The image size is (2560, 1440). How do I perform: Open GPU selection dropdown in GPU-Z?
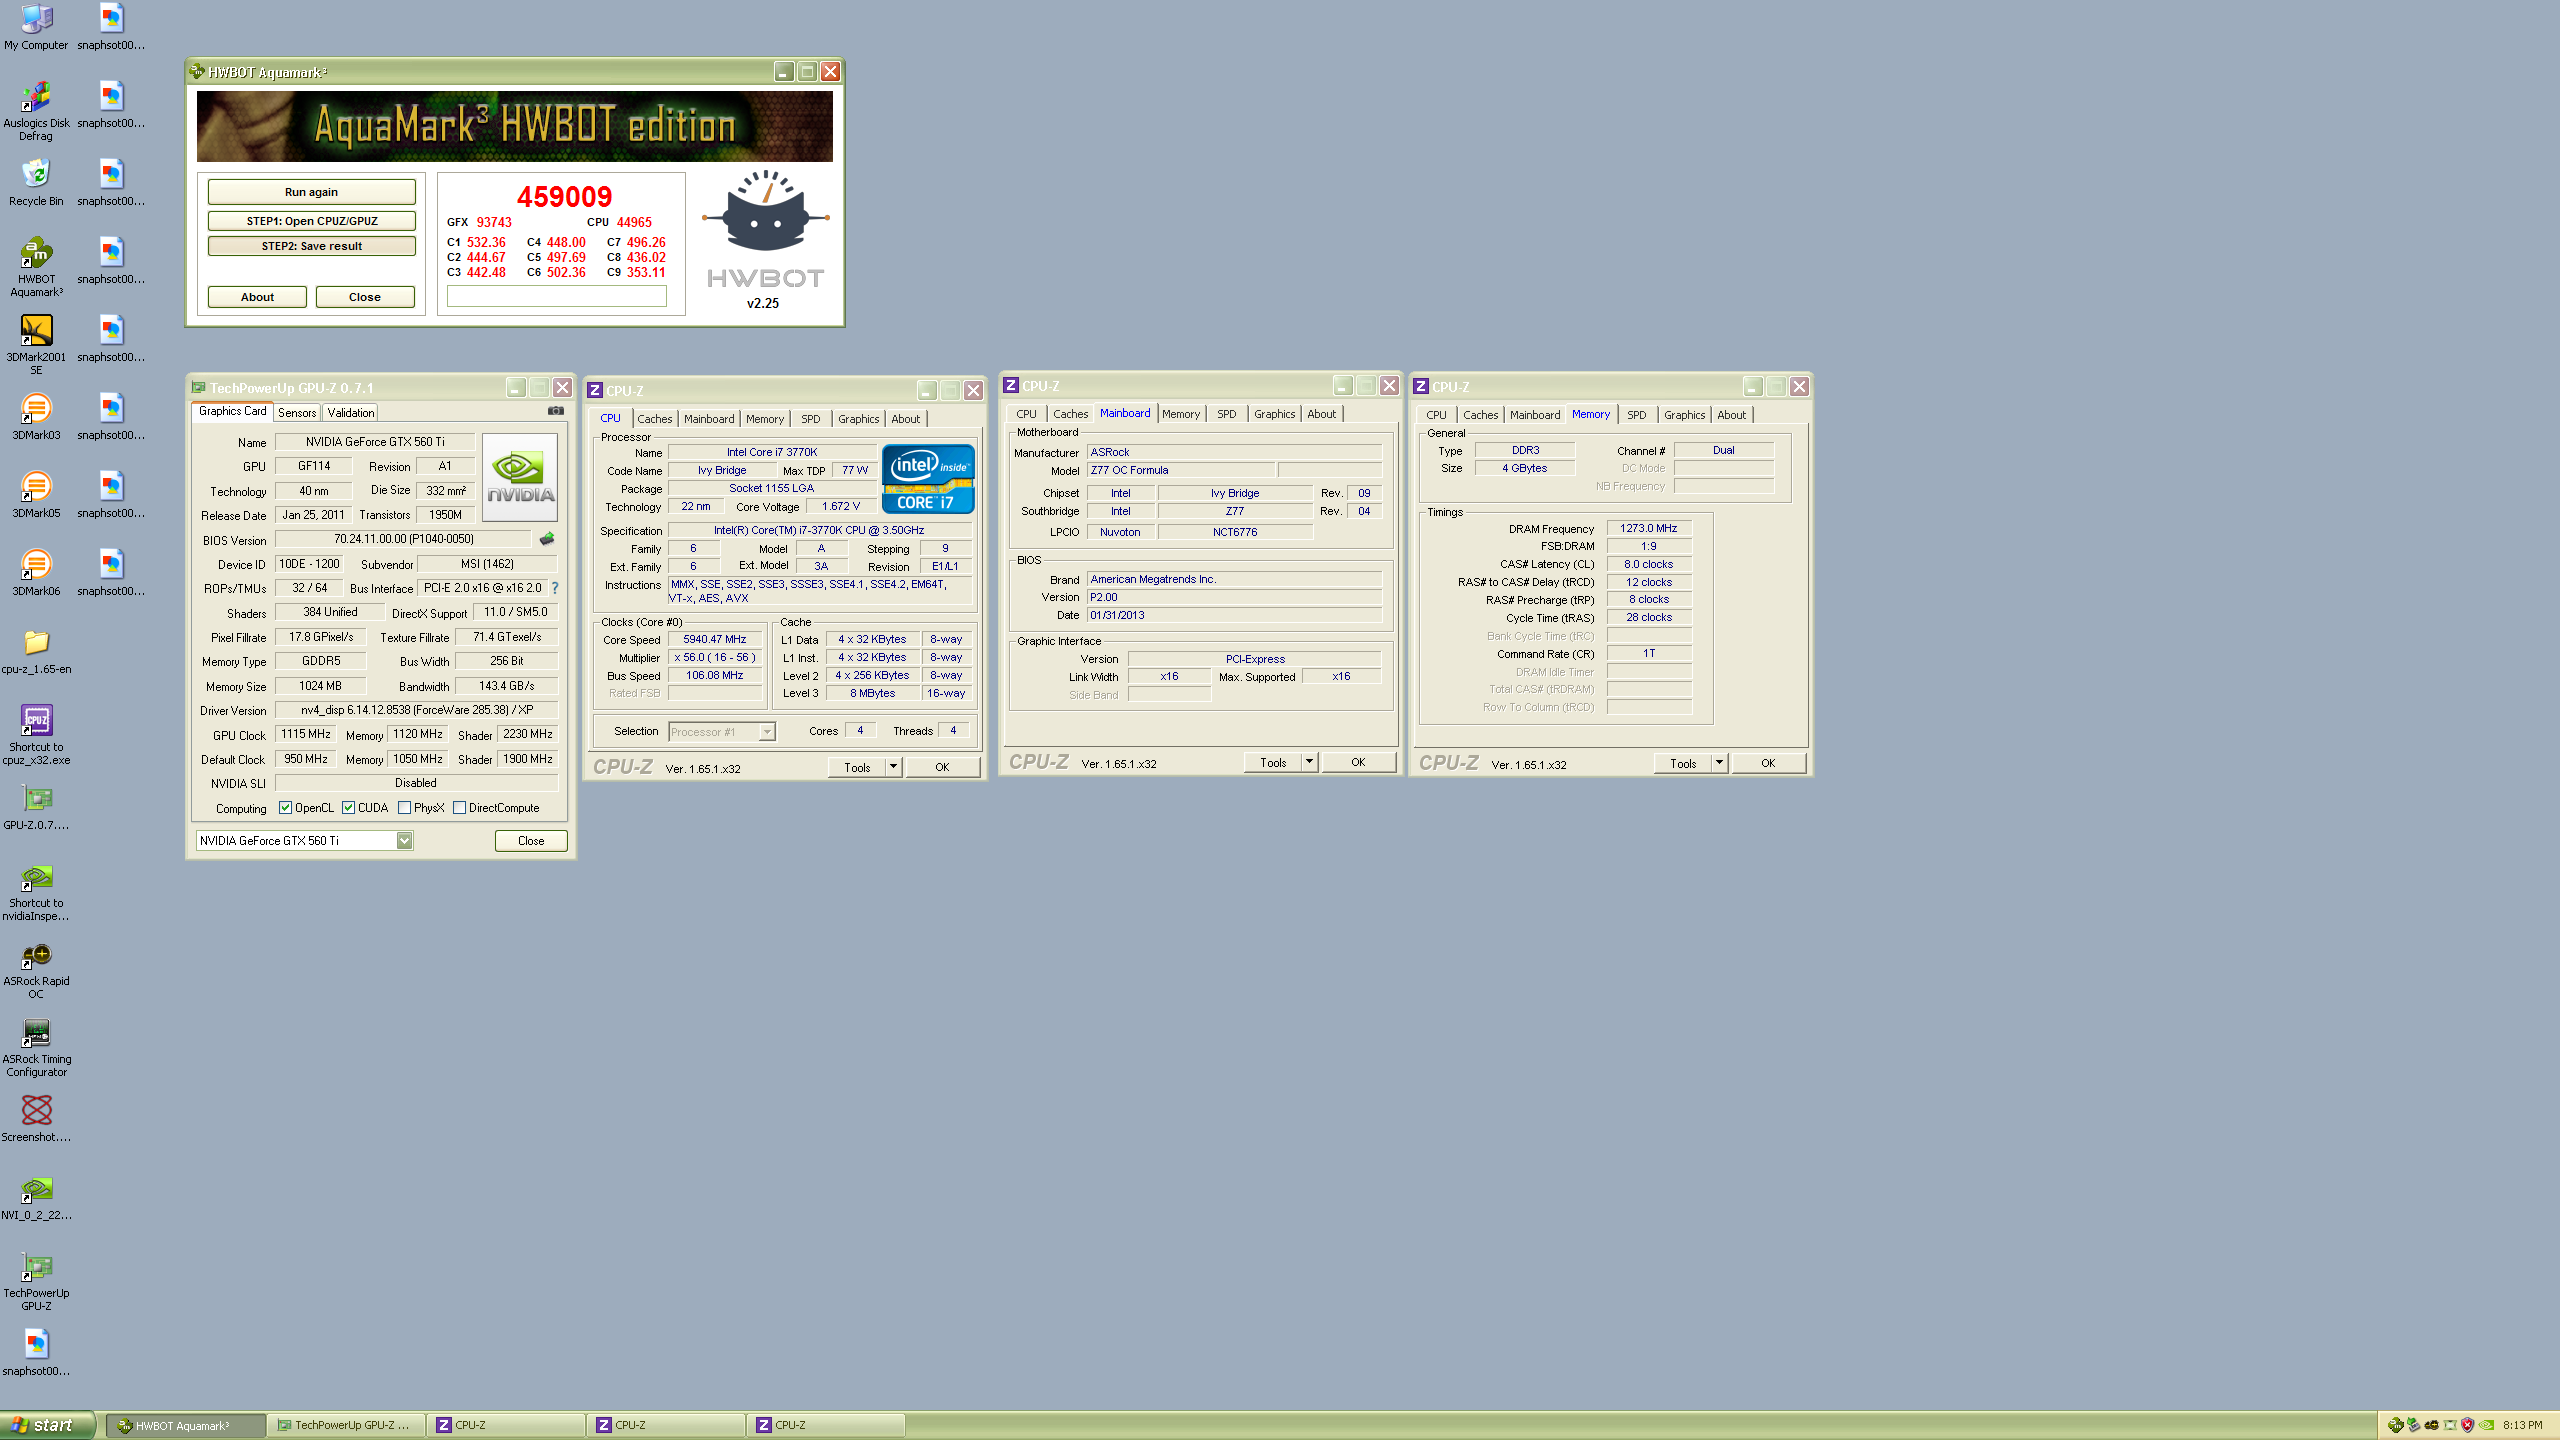pos(404,841)
